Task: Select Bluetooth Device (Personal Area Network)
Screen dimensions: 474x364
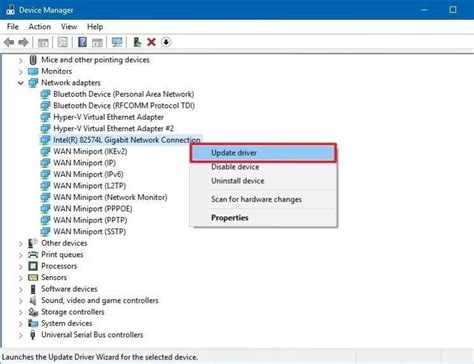Action: pyautogui.click(x=124, y=94)
